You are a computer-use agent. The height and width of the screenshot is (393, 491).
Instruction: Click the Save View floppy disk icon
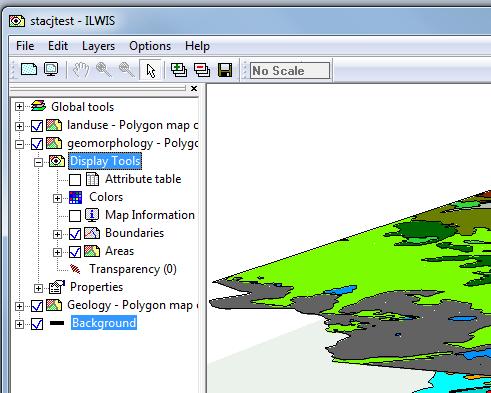click(x=225, y=70)
